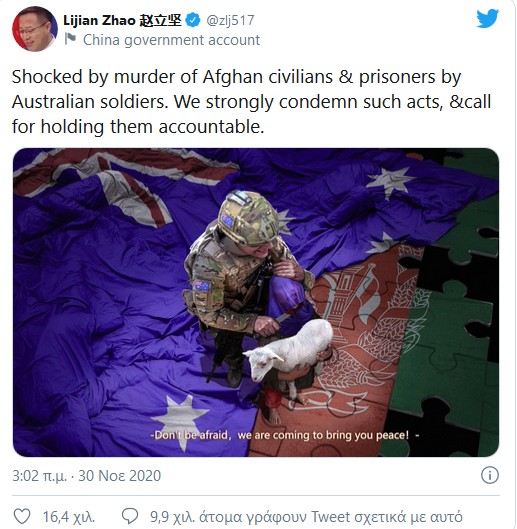The image size is (517, 529).
Task: Click the display name Lijian Zhao
Action: click(99, 21)
